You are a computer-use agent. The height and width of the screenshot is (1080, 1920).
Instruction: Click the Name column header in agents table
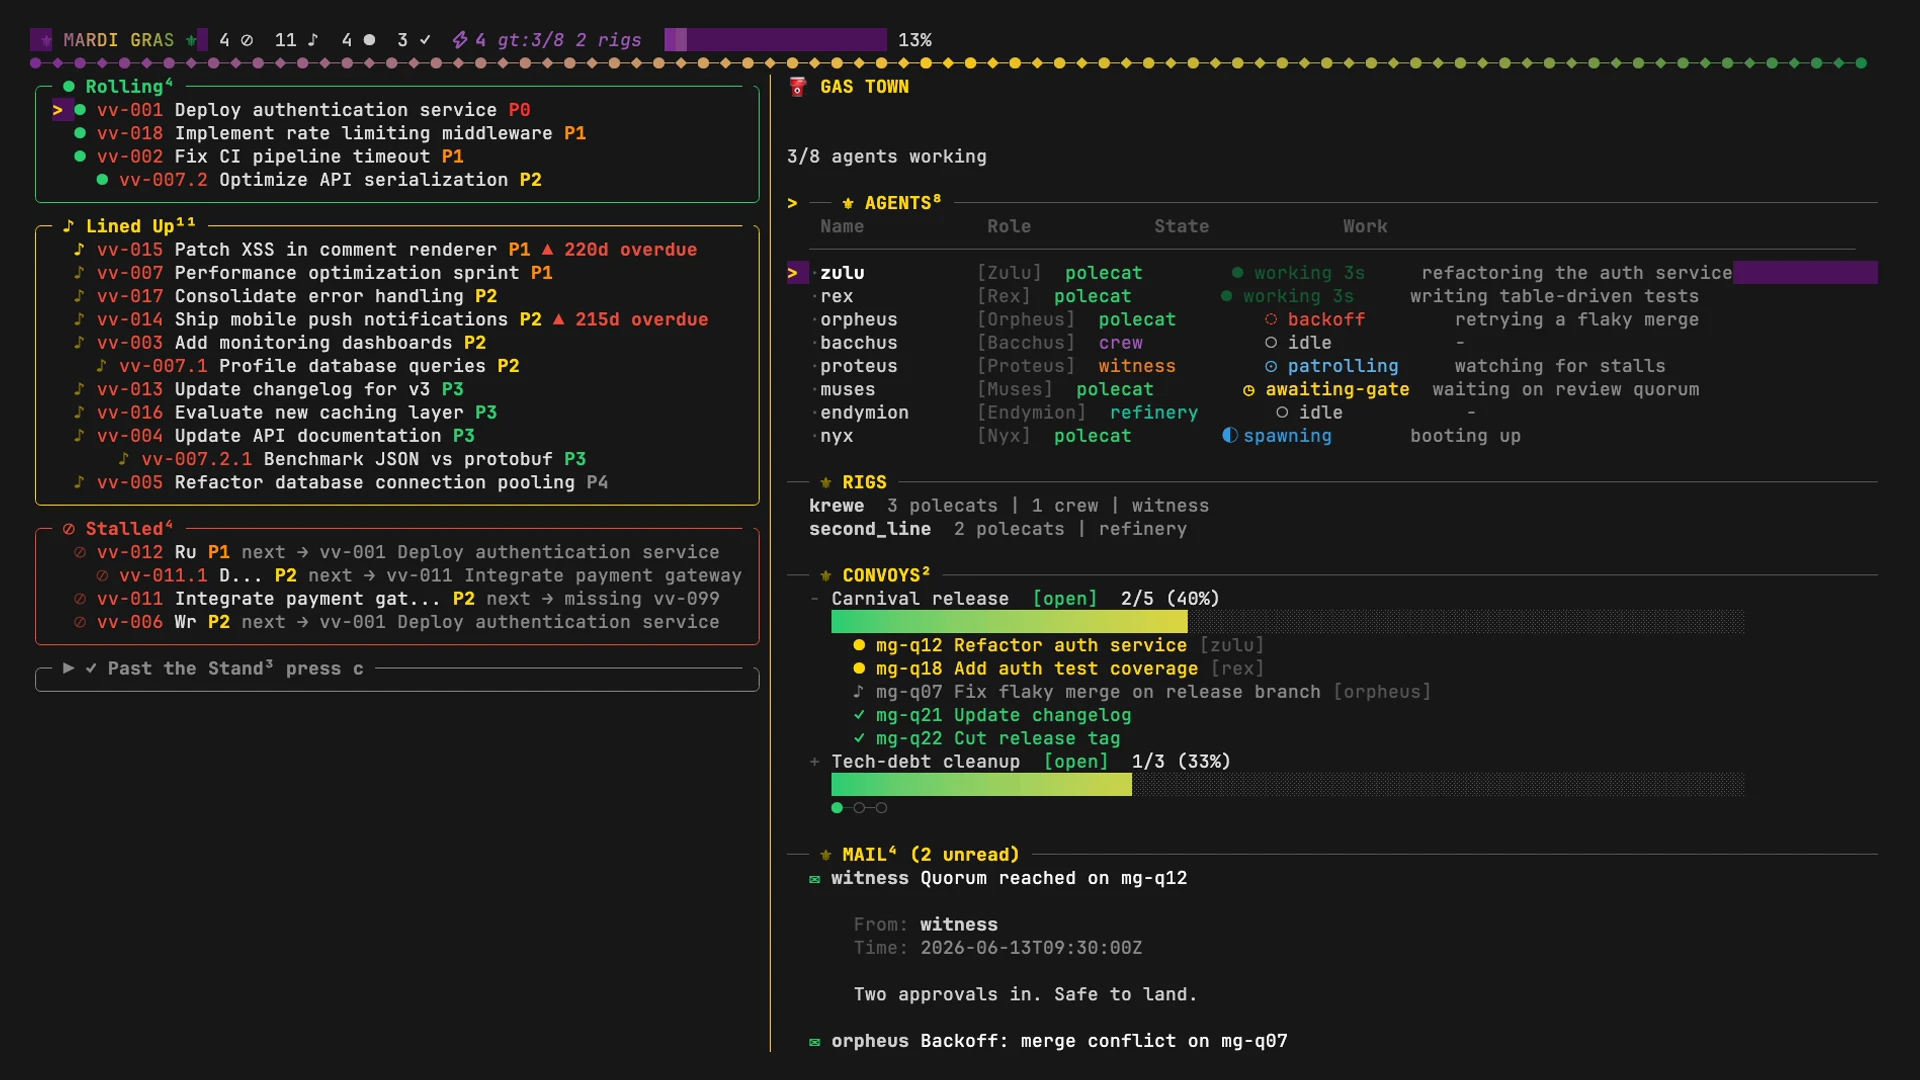click(x=842, y=227)
